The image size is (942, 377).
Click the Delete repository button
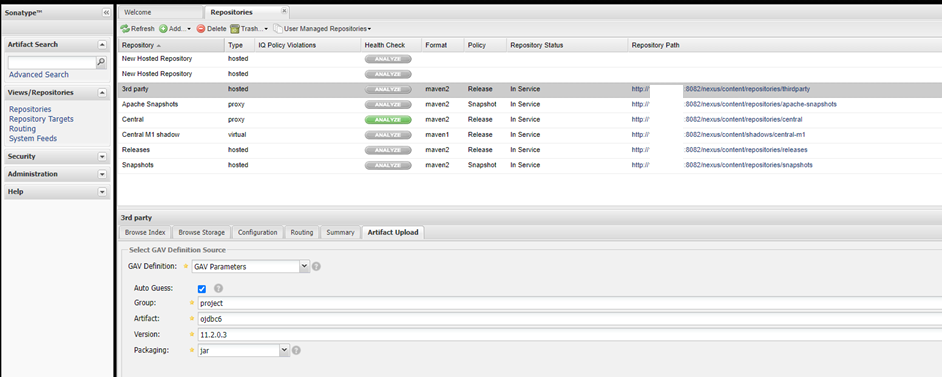tap(211, 29)
